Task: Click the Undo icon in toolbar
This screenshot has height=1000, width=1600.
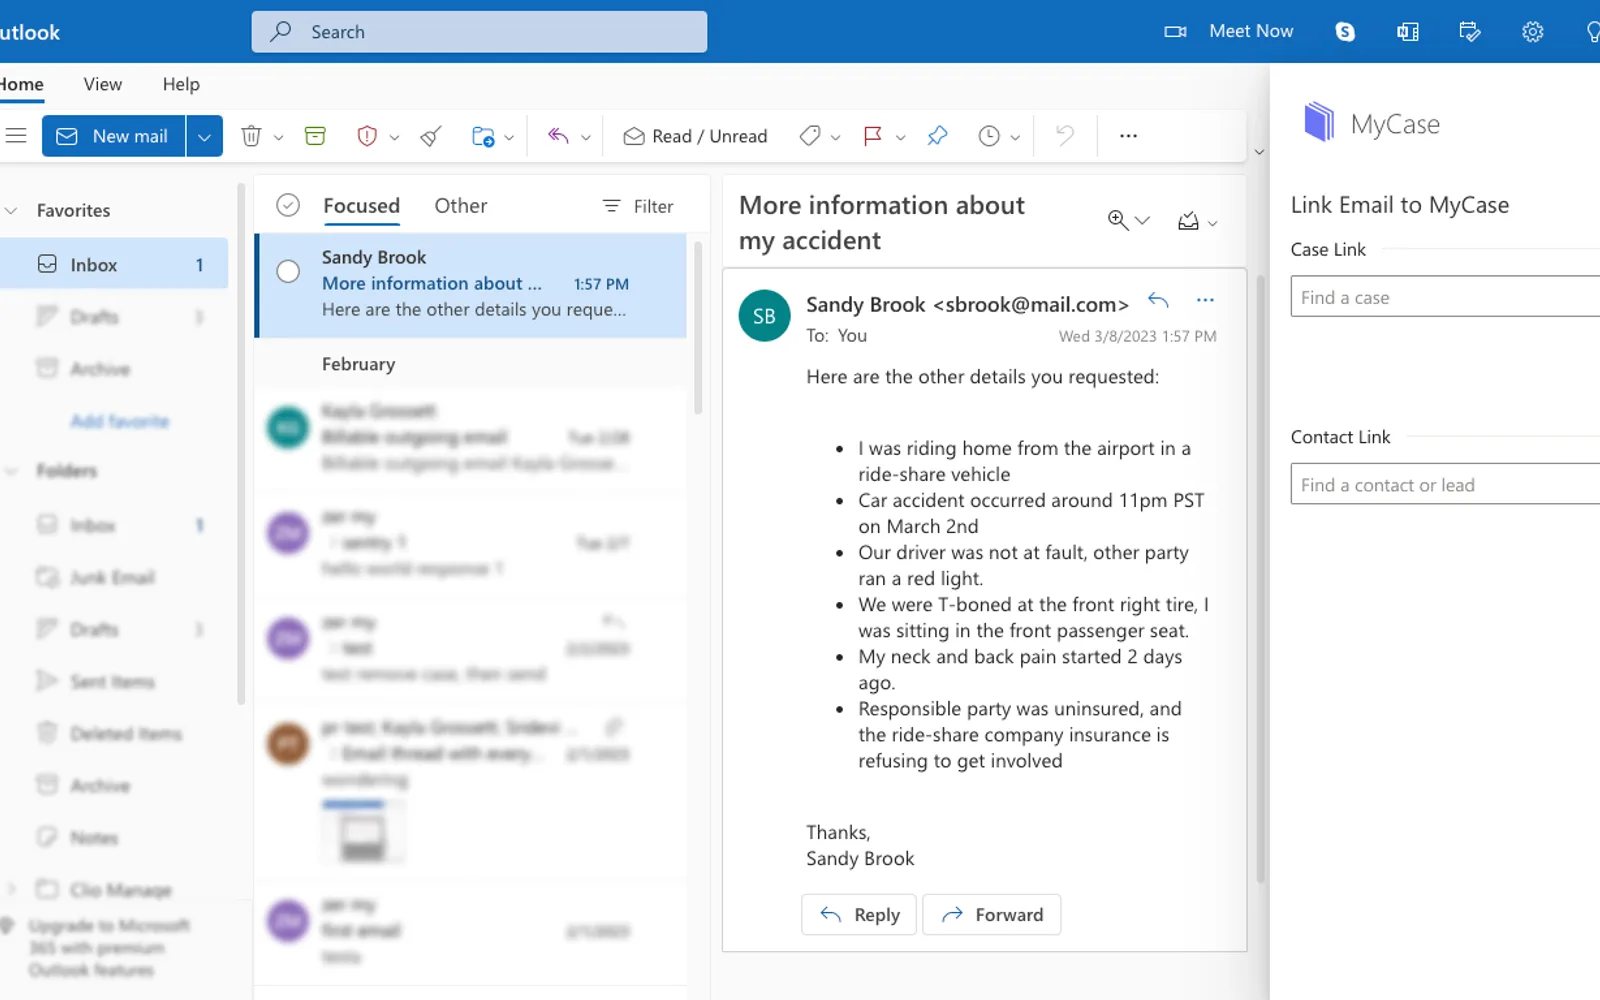Action: [x=1065, y=136]
